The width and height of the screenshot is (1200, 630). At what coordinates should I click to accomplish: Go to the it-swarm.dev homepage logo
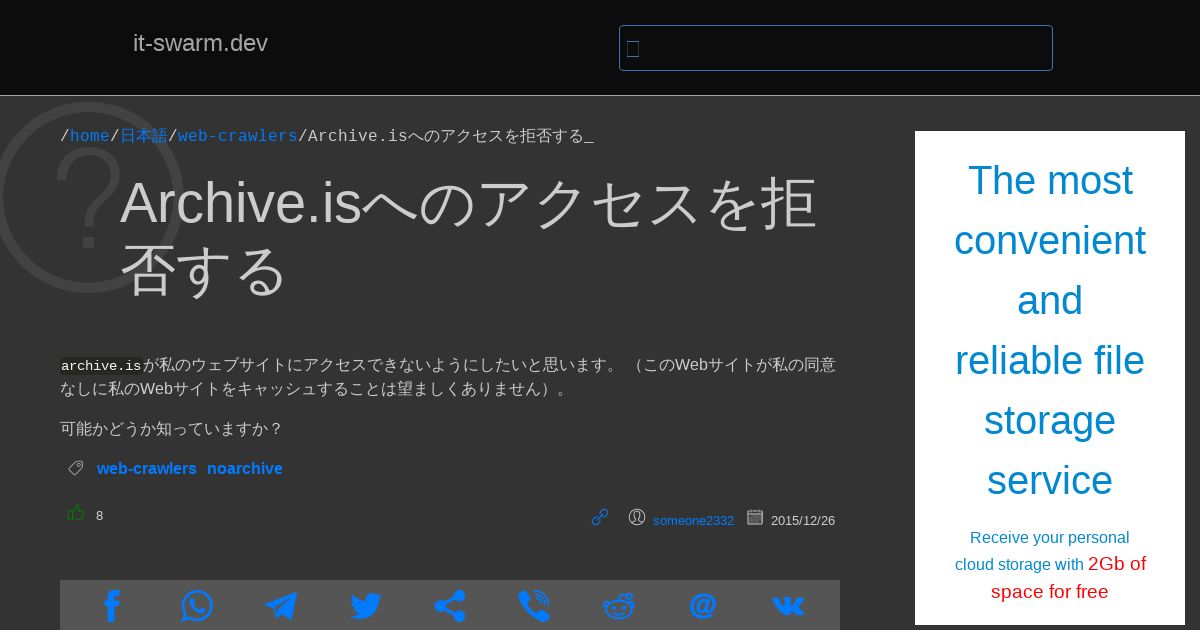(200, 43)
